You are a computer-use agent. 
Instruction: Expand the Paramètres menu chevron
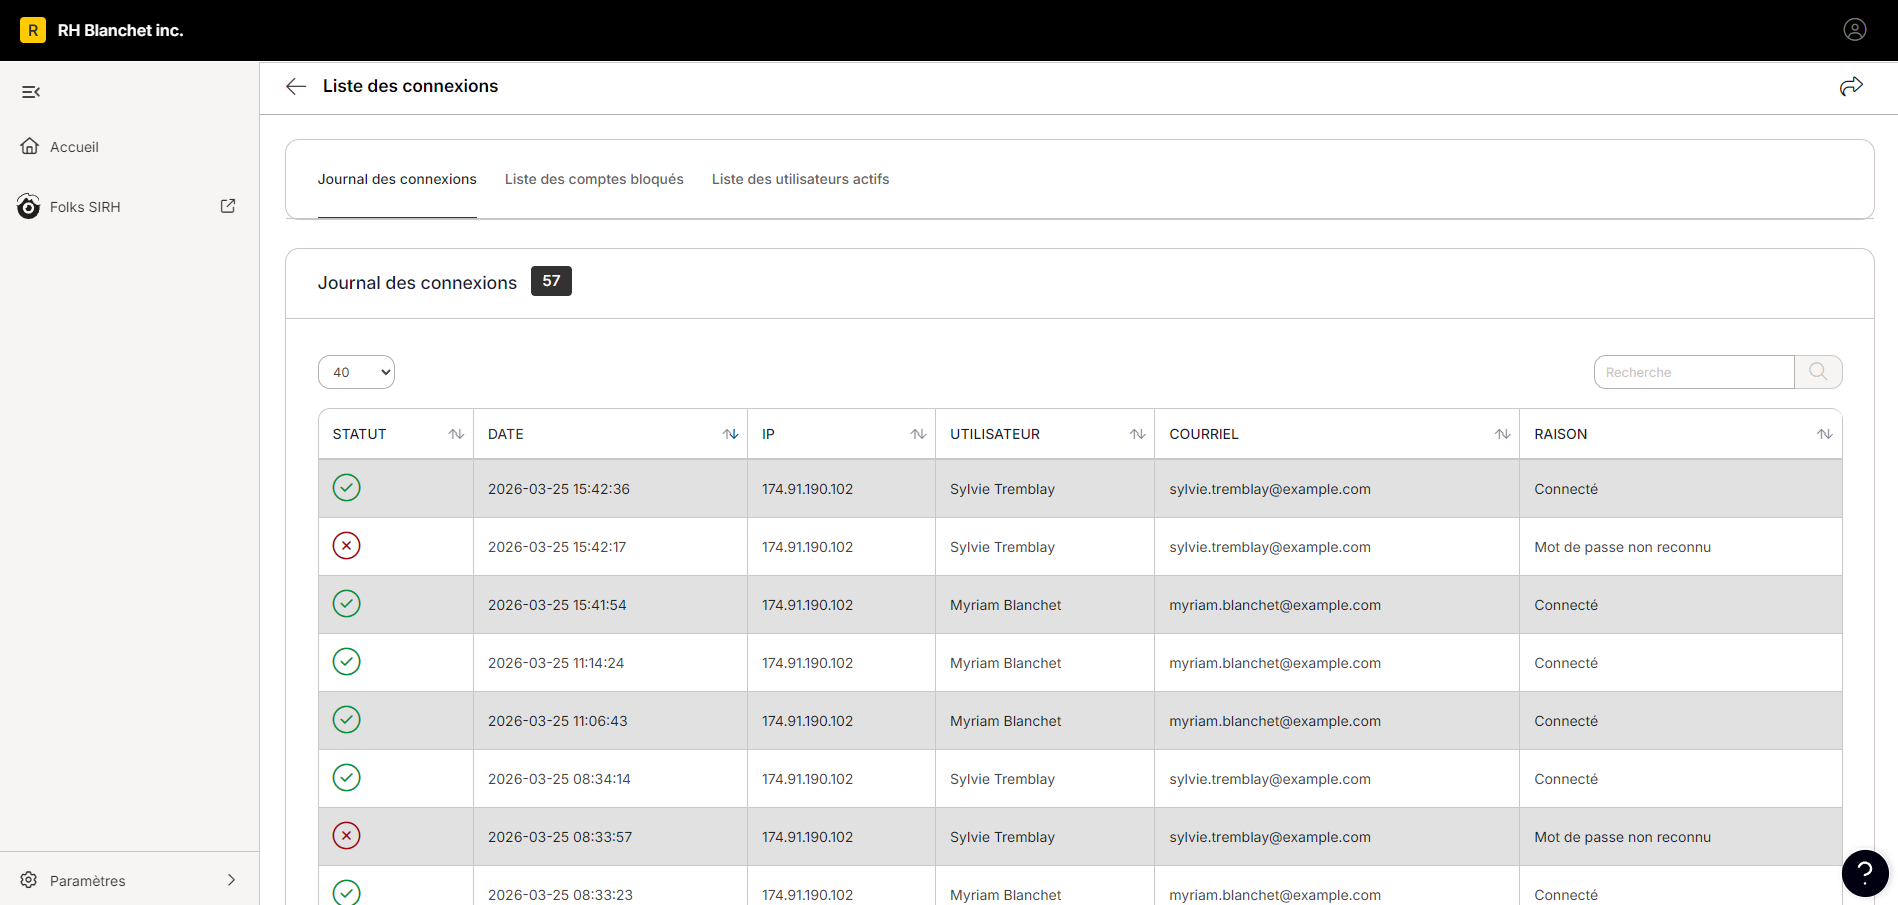click(x=231, y=880)
